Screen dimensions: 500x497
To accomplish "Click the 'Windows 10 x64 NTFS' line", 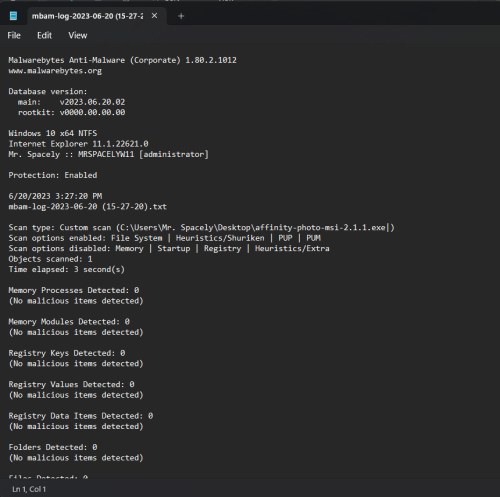I will 53,133.
